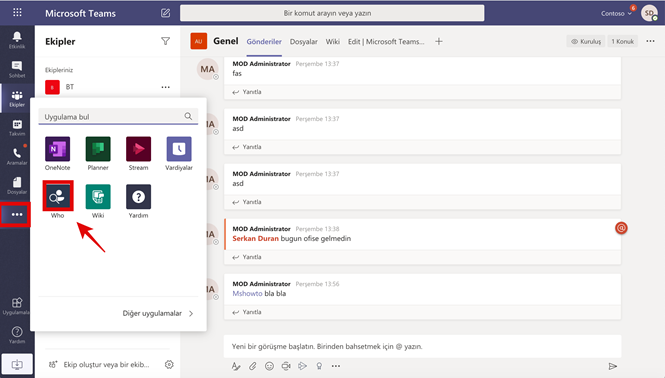Click the 1 Konuk button
Image resolution: width=665 pixels, height=378 pixels.
(623, 41)
